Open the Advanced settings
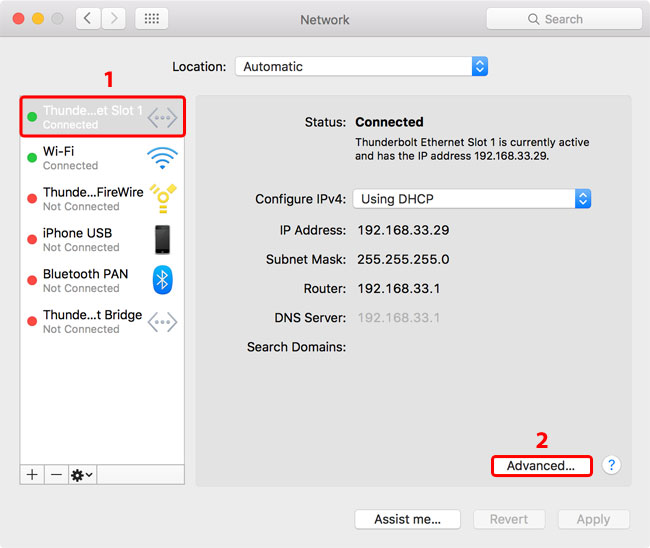650x548 pixels. (541, 465)
